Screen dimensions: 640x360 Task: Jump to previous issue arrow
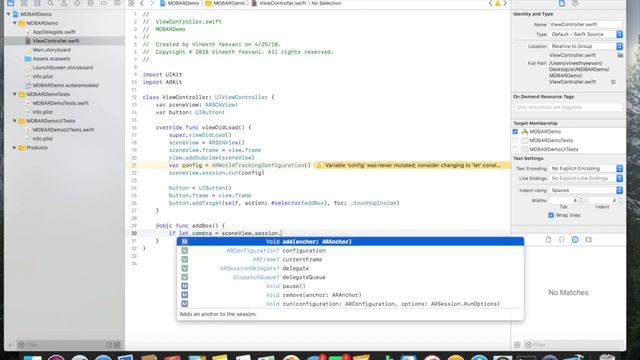click(x=490, y=3)
